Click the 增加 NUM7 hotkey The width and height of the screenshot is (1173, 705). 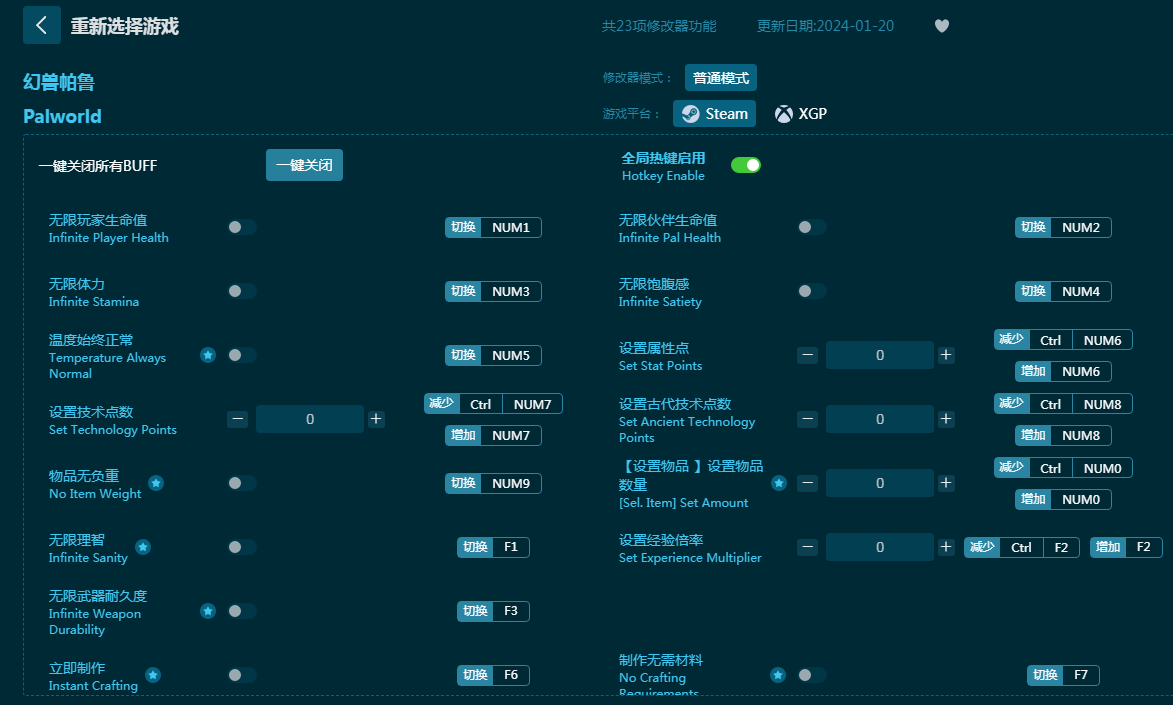(x=493, y=436)
